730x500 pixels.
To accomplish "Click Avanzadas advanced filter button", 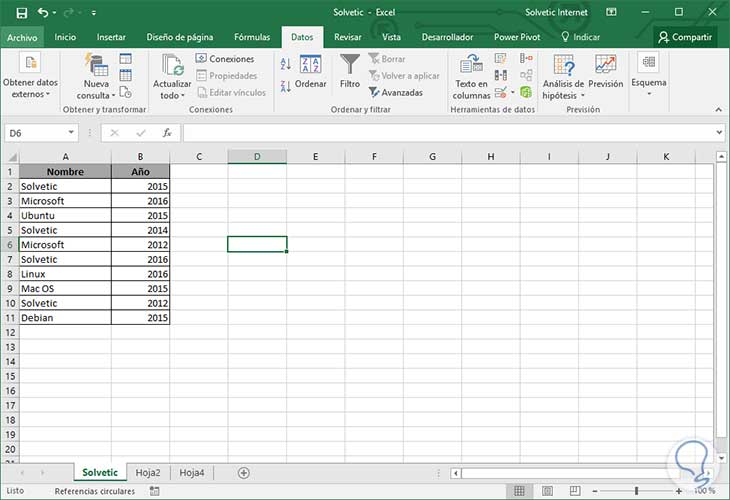I will pos(396,93).
